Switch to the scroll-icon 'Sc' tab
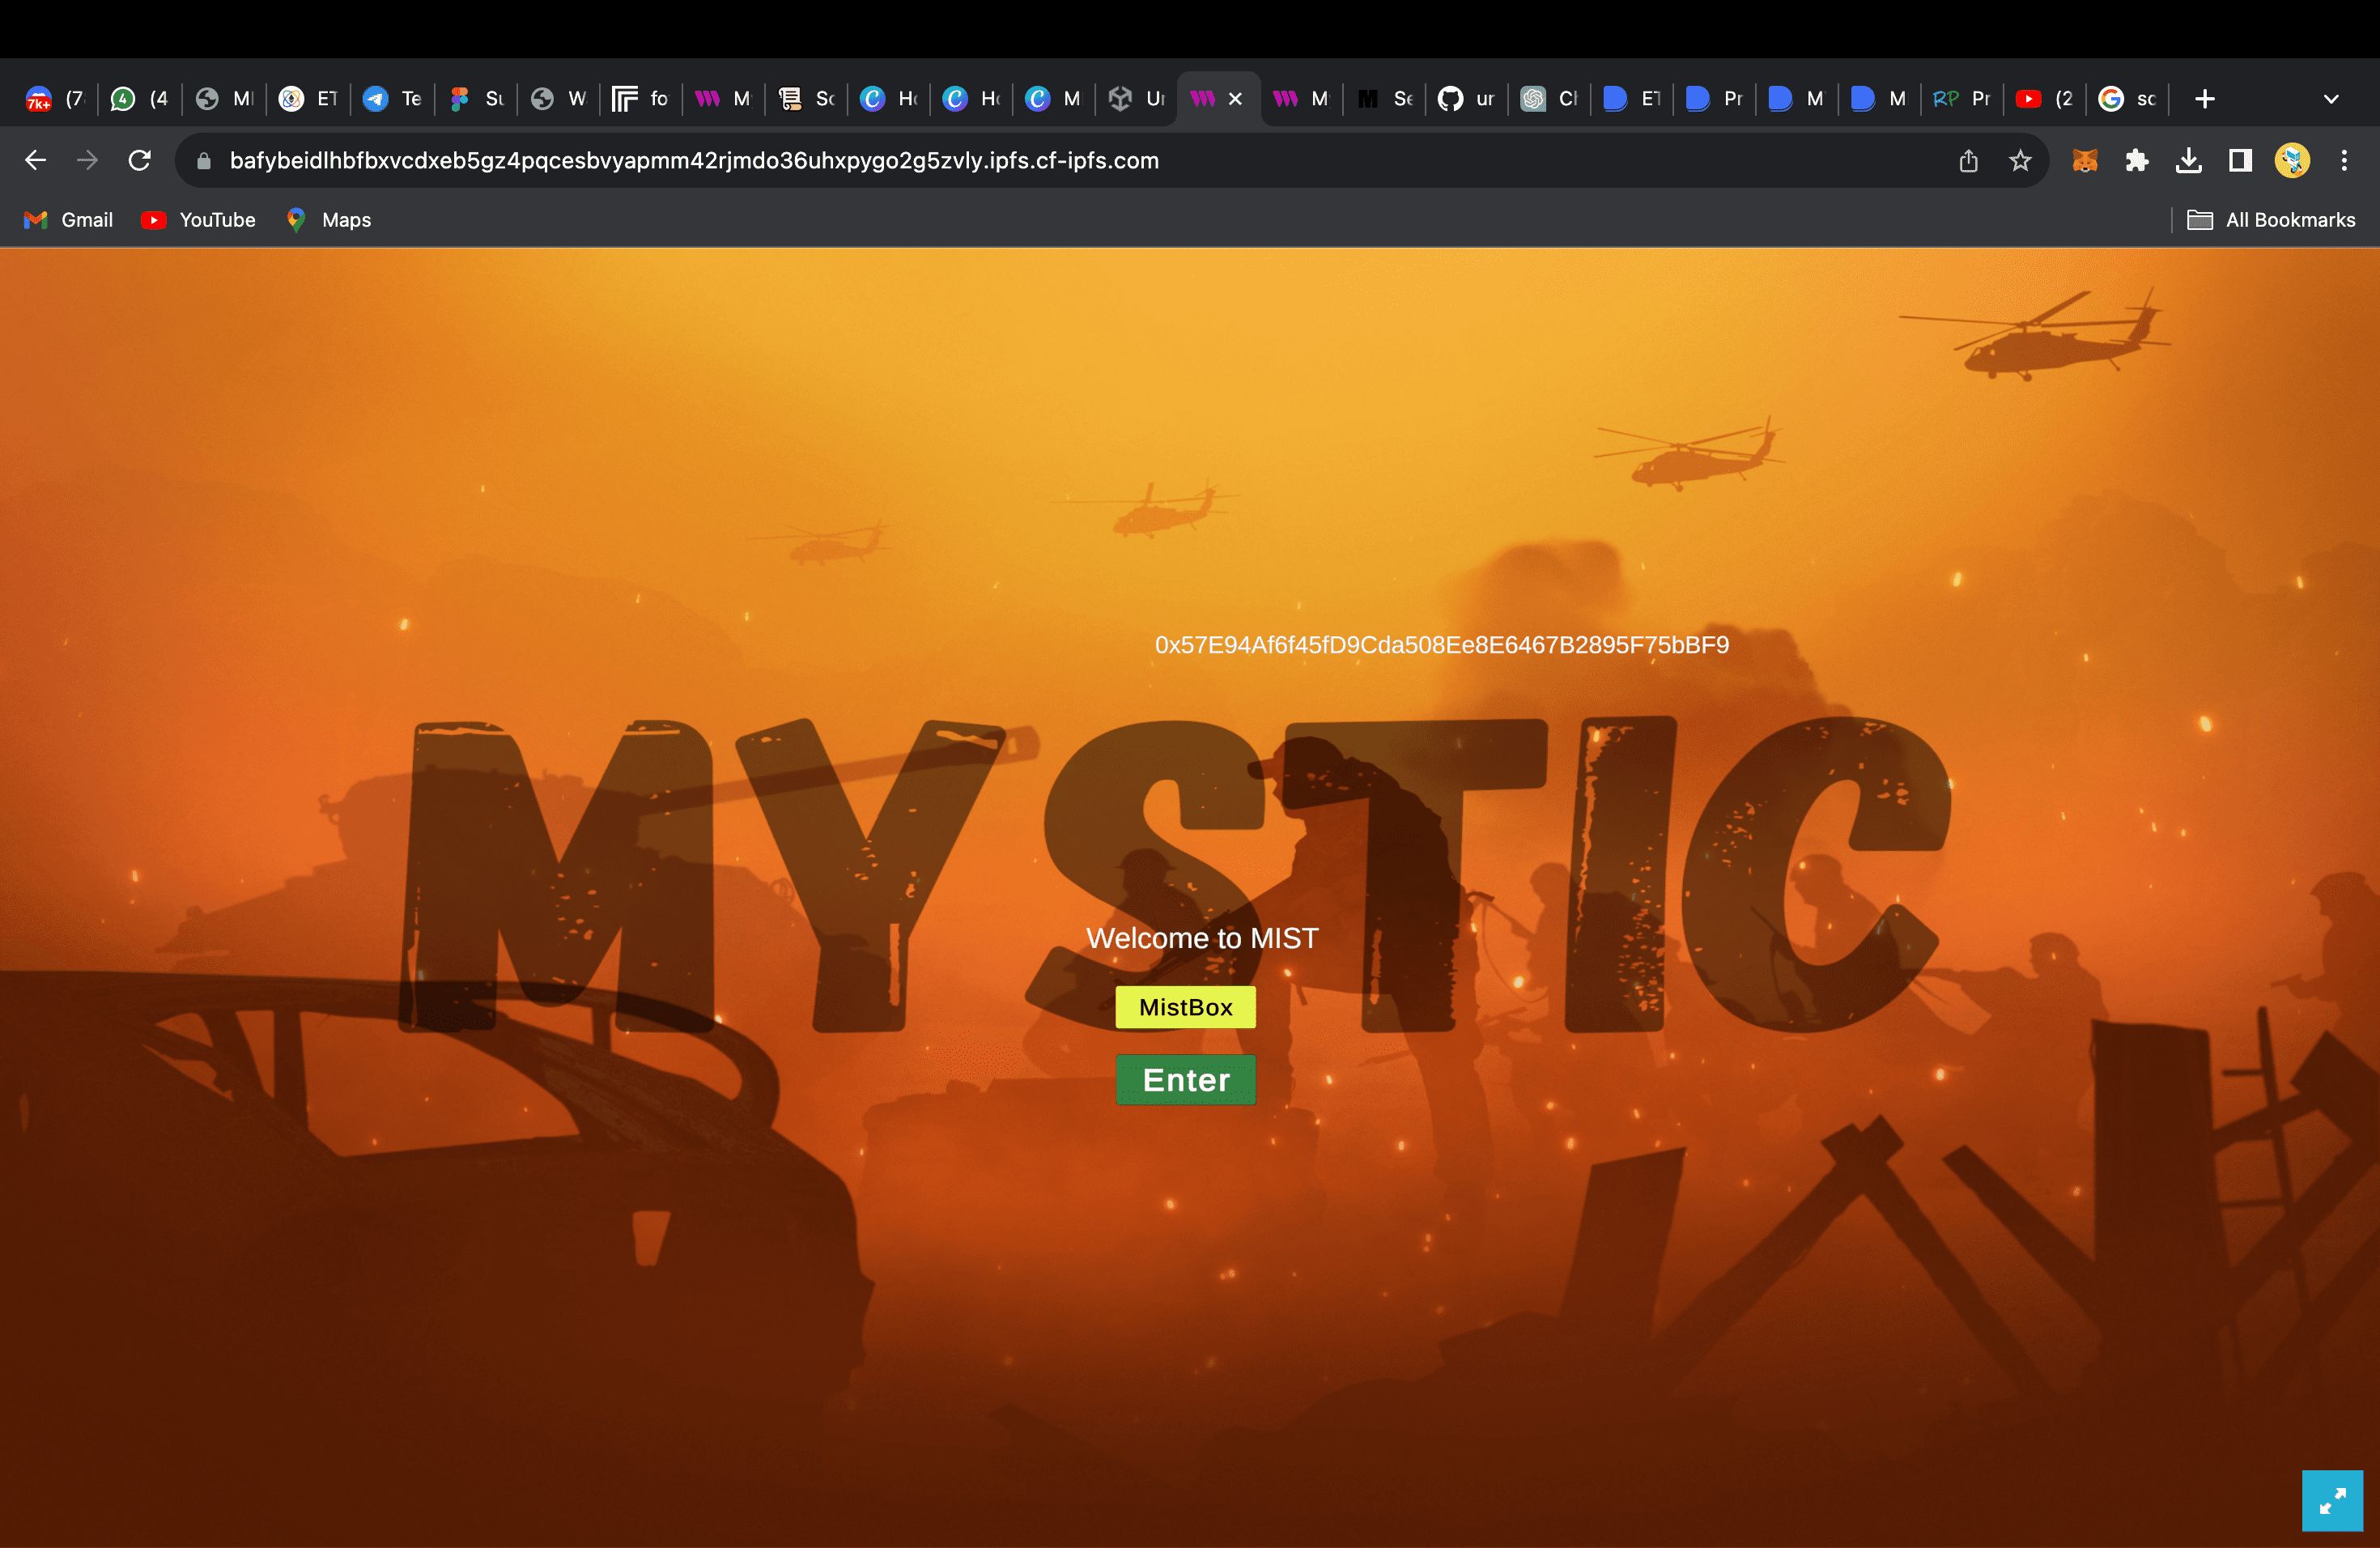Screen dimensions: 2380x1548 (x=806, y=99)
